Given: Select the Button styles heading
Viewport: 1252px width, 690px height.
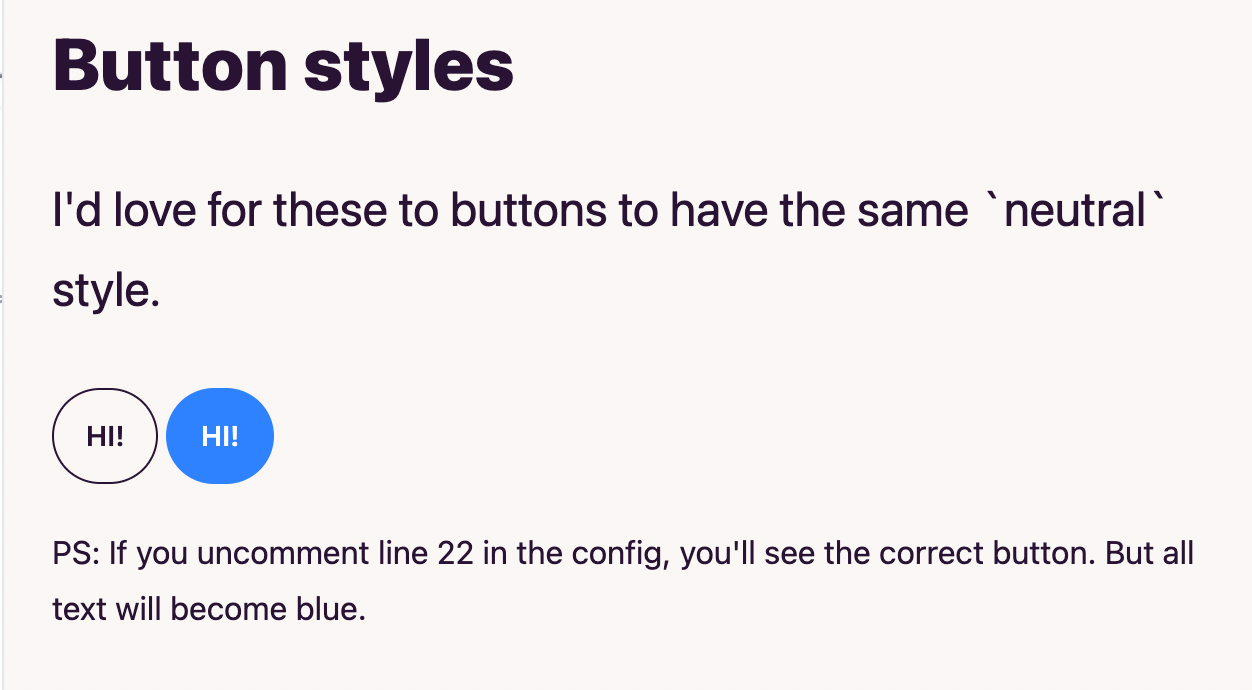Looking at the screenshot, I should [282, 65].
